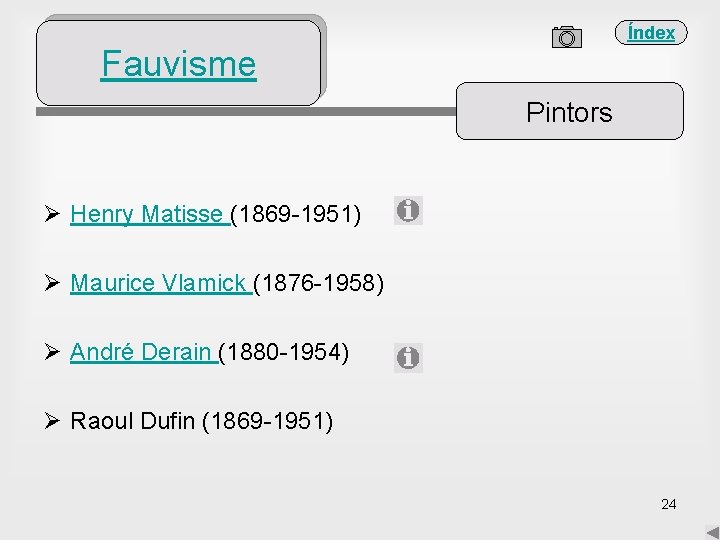
Task: Click the arrow bullet before Maurice Vlamick
Action: [x=53, y=283]
